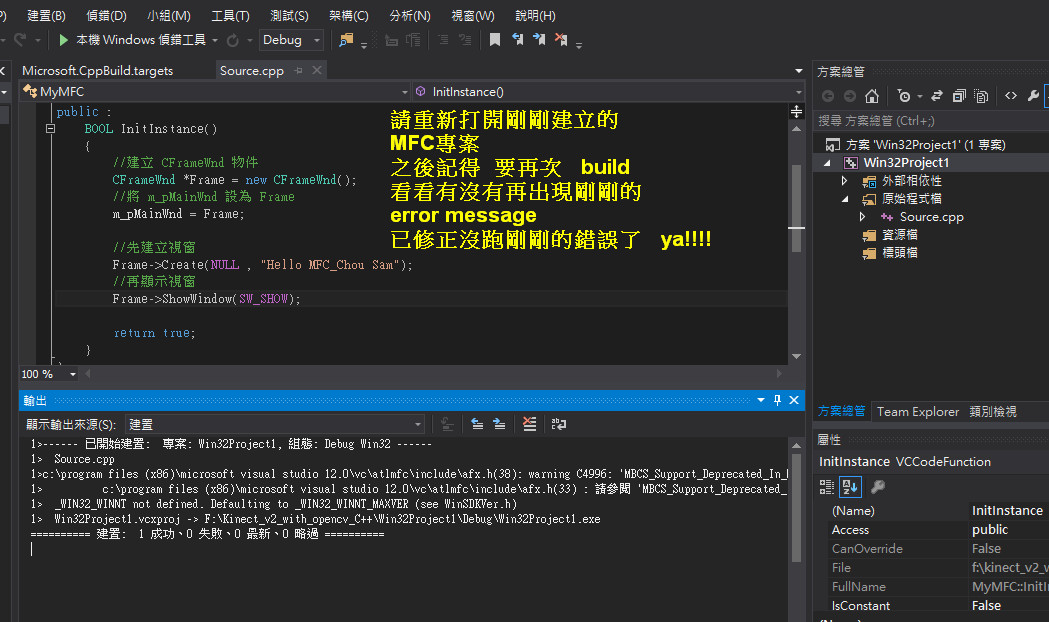Open the 偵錯(D) menu
The image size is (1049, 622).
click(106, 15)
